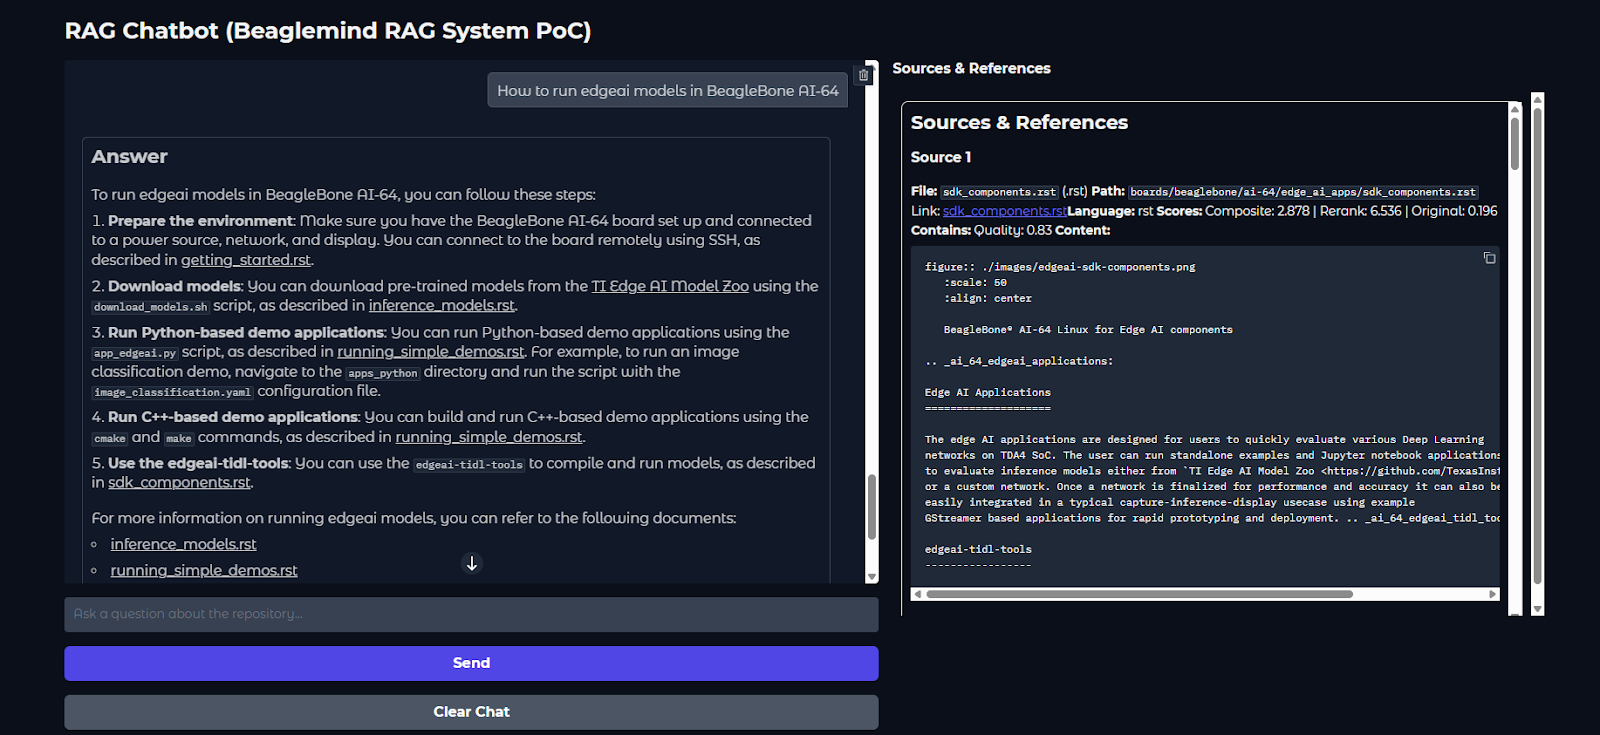Click the bold 'Download models' step title
Screen dimensions: 1600x735
[x=175, y=286]
